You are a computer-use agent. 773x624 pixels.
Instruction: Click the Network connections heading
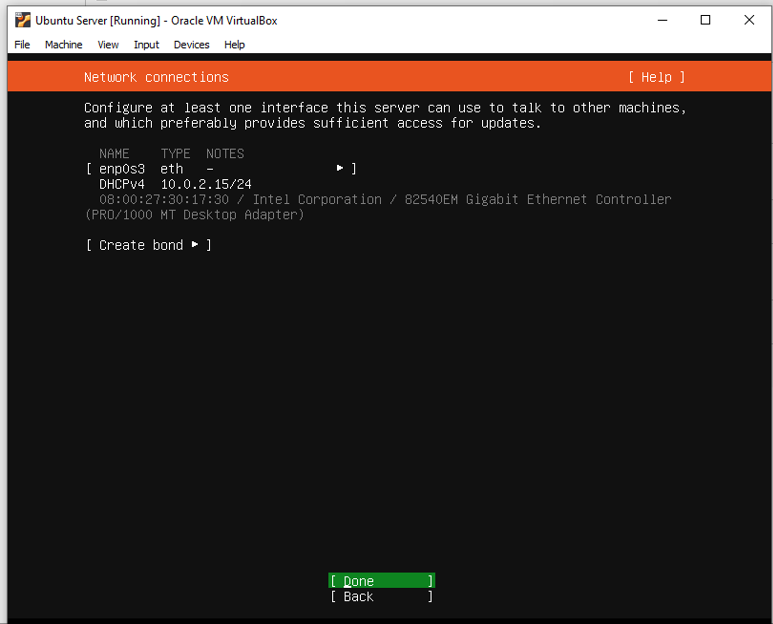156,77
